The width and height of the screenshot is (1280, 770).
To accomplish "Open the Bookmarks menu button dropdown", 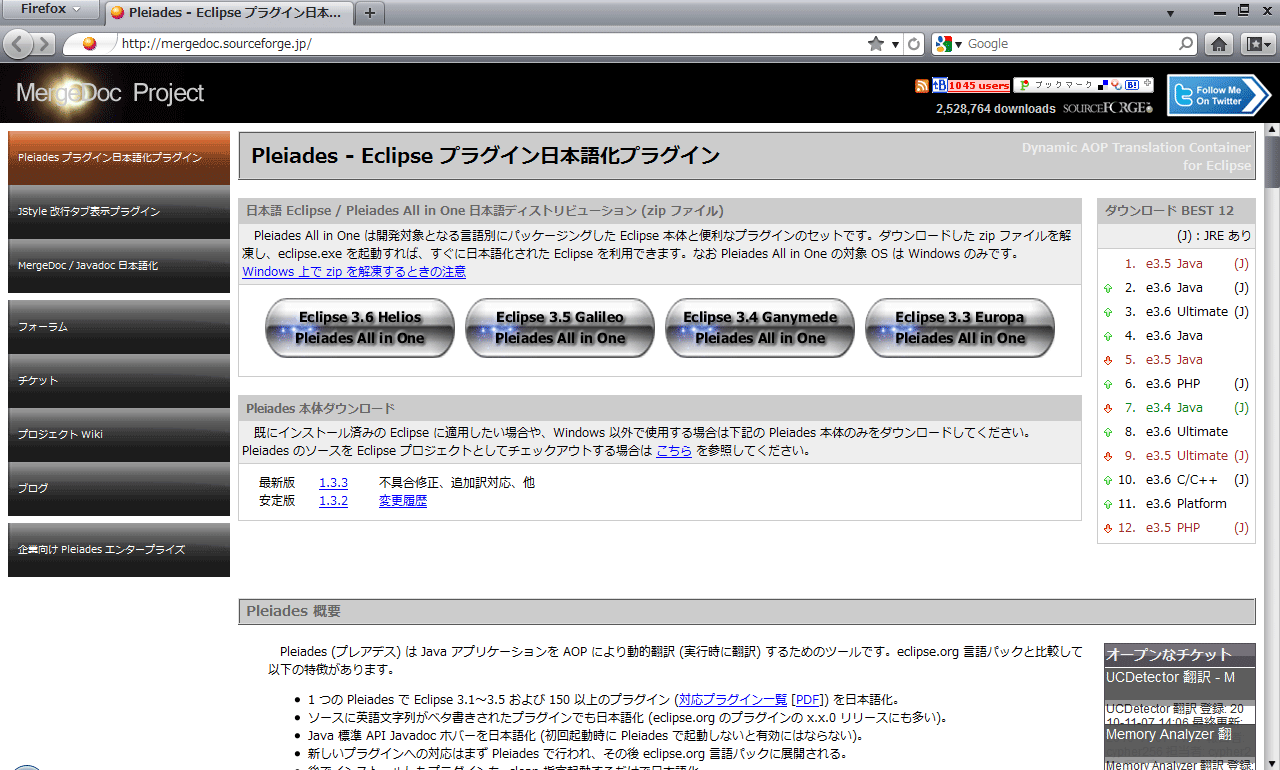I will (1257, 44).
